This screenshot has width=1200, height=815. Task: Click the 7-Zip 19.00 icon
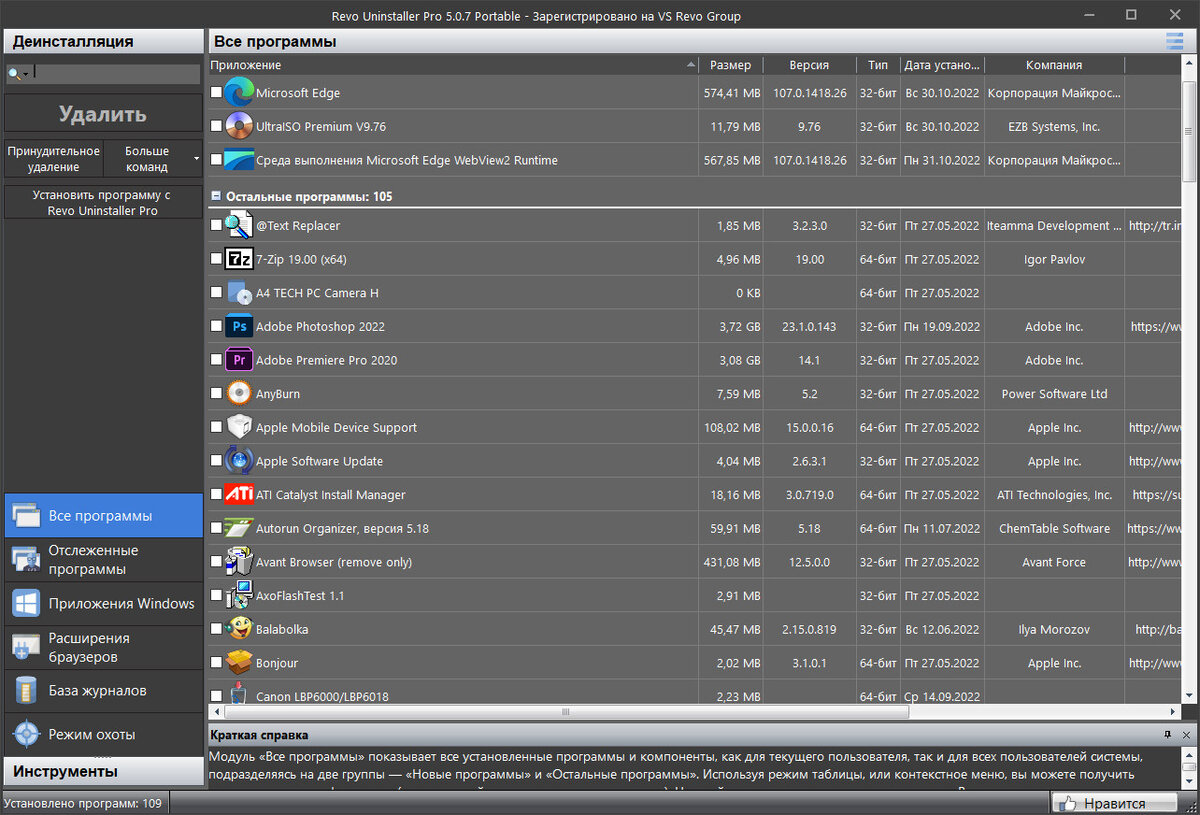[239, 259]
